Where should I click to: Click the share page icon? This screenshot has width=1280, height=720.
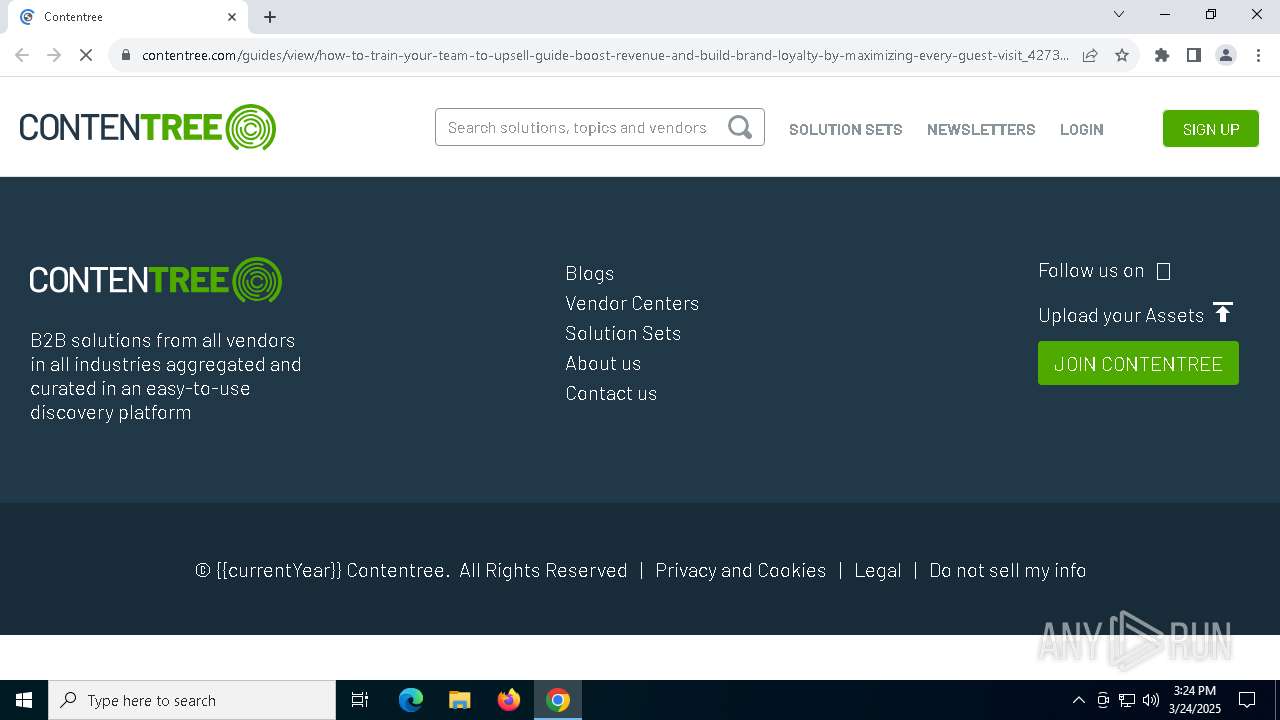pyautogui.click(x=1090, y=55)
